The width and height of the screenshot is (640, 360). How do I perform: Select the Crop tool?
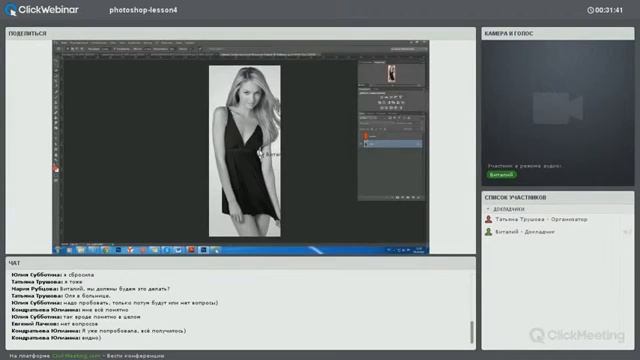[56, 81]
